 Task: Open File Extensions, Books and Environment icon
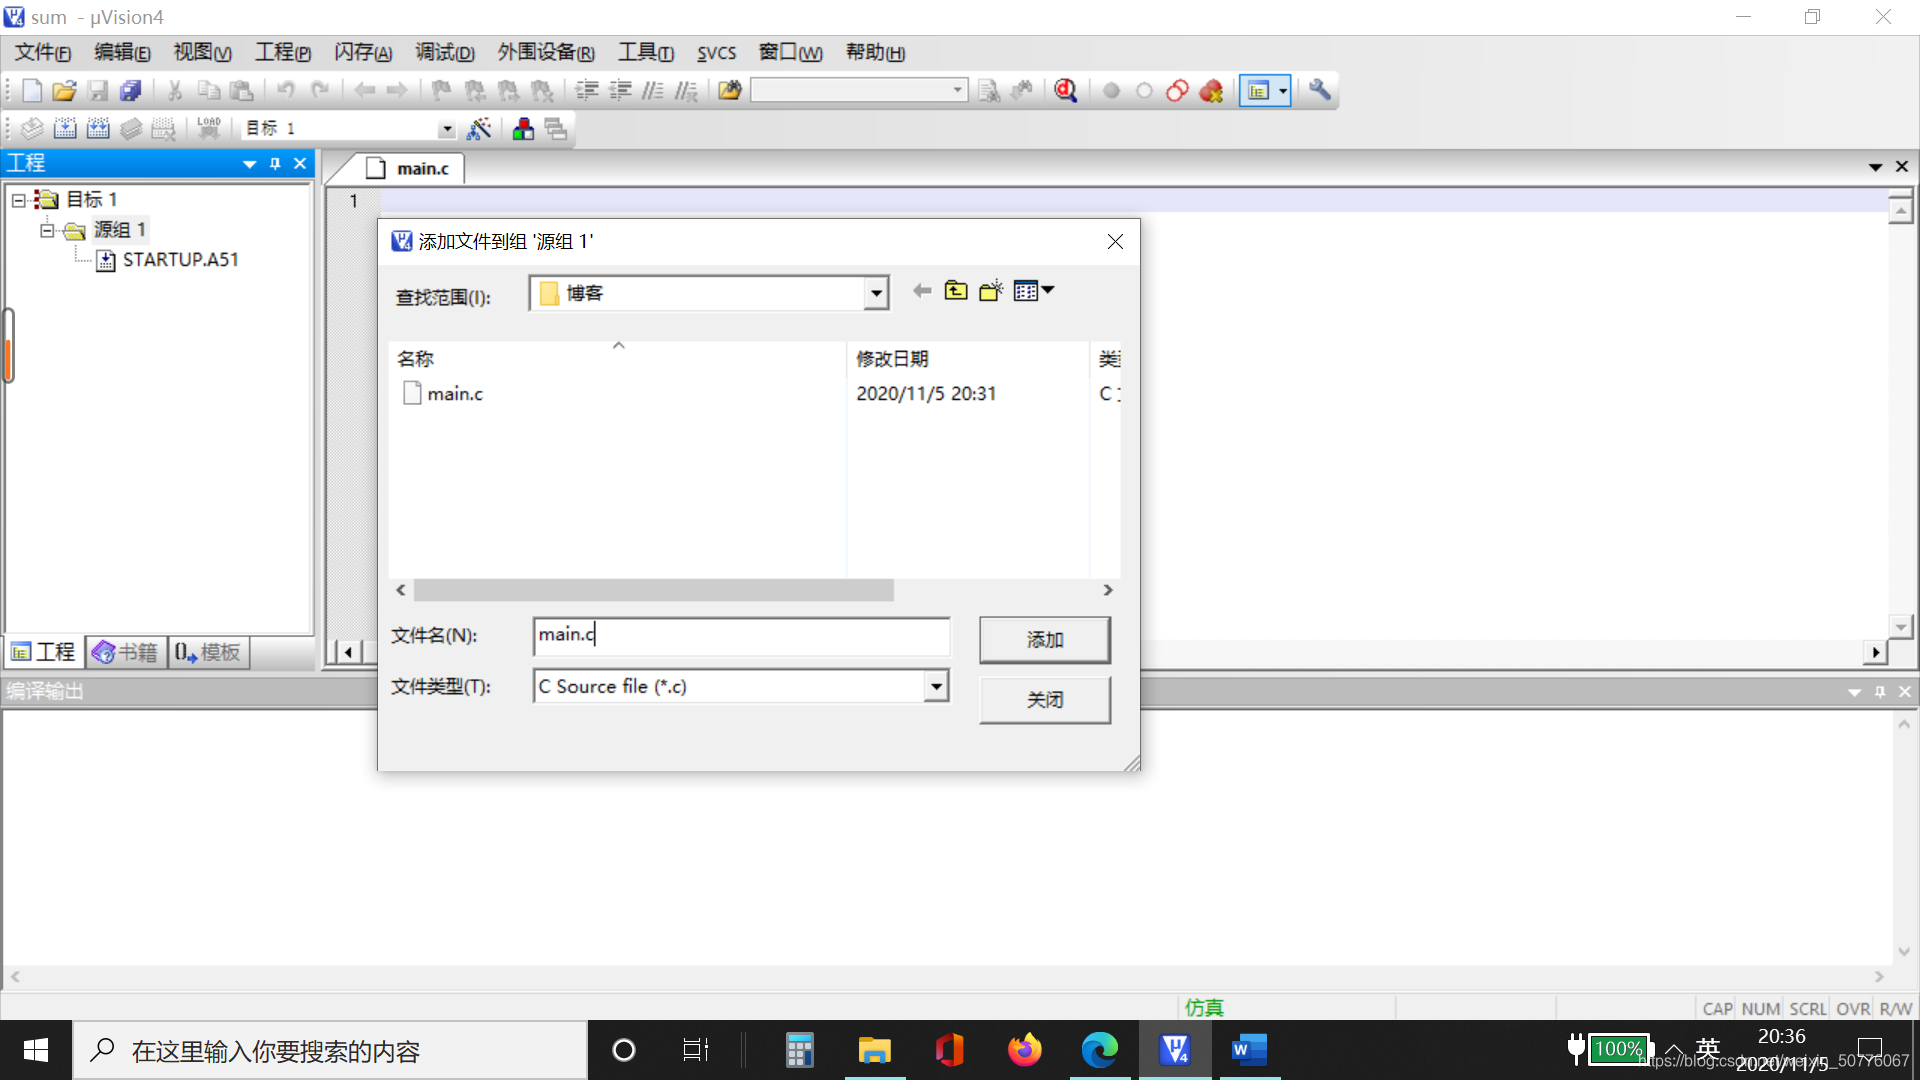(523, 128)
